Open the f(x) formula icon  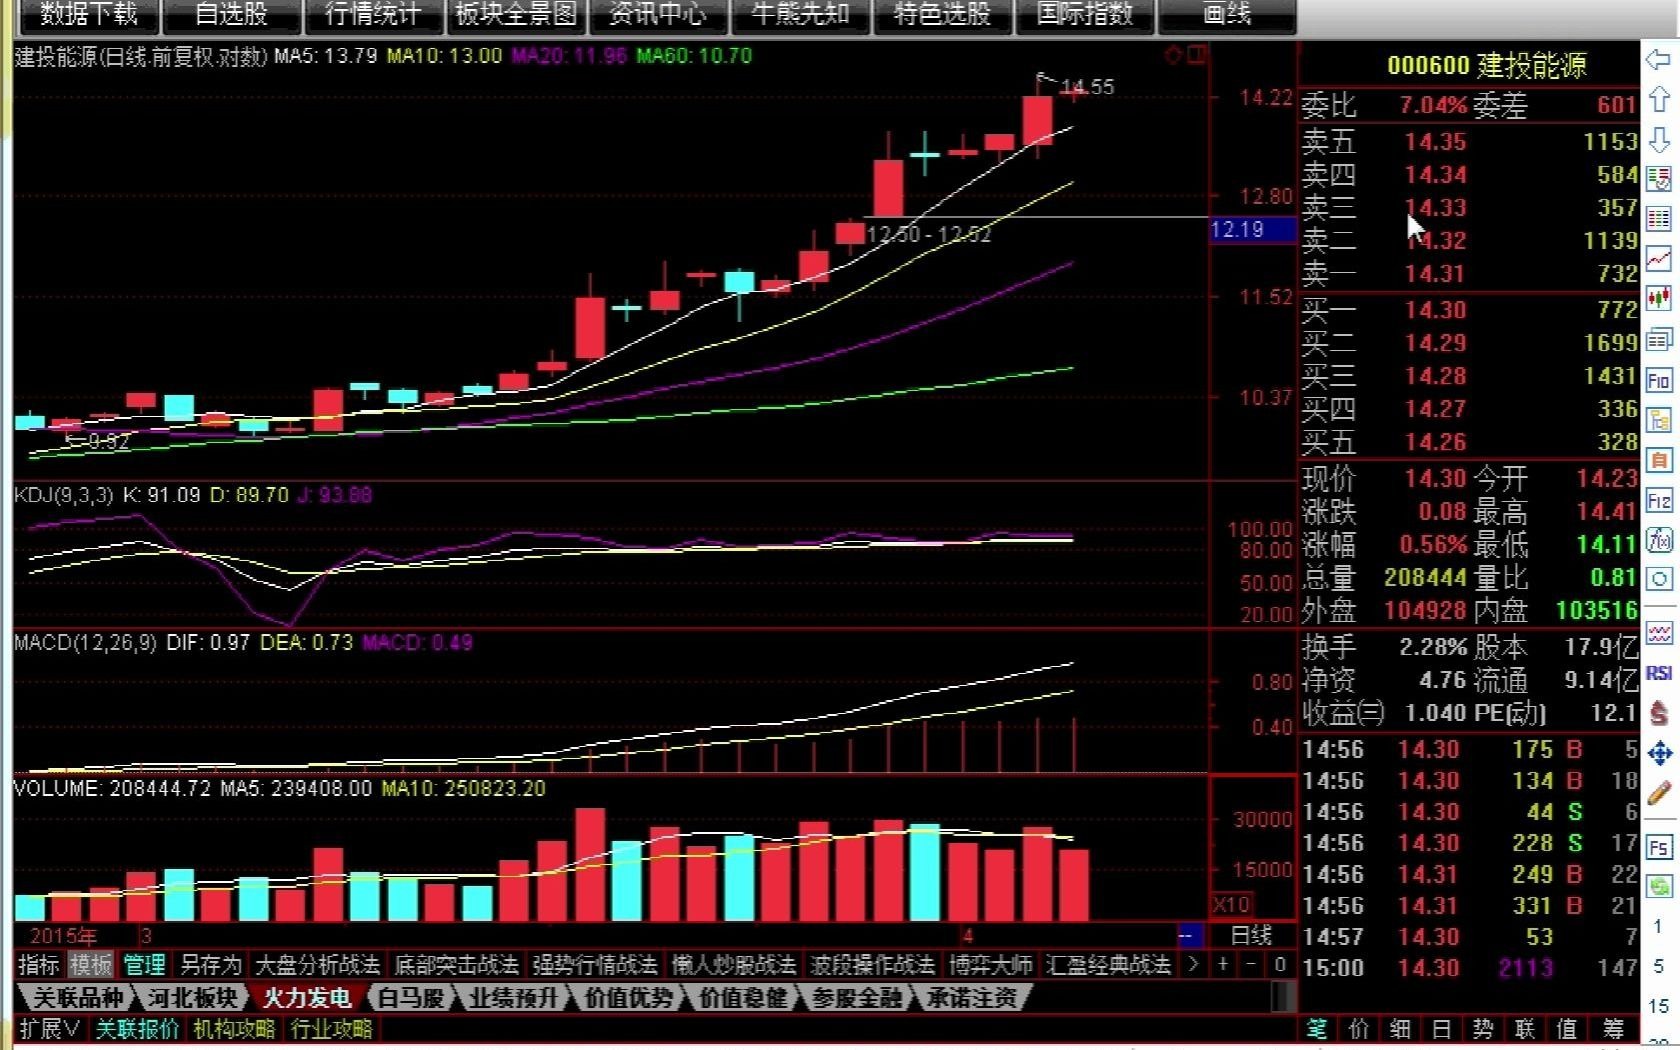[x=1659, y=540]
